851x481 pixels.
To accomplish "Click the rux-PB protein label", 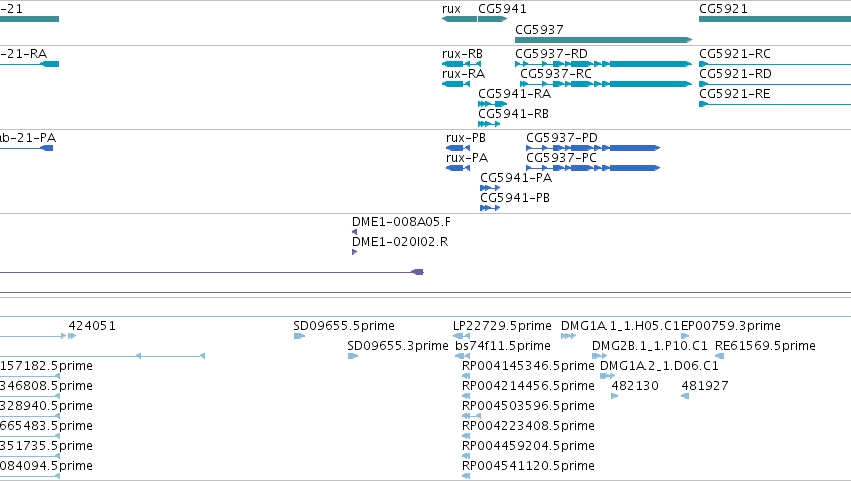I will point(466,138).
